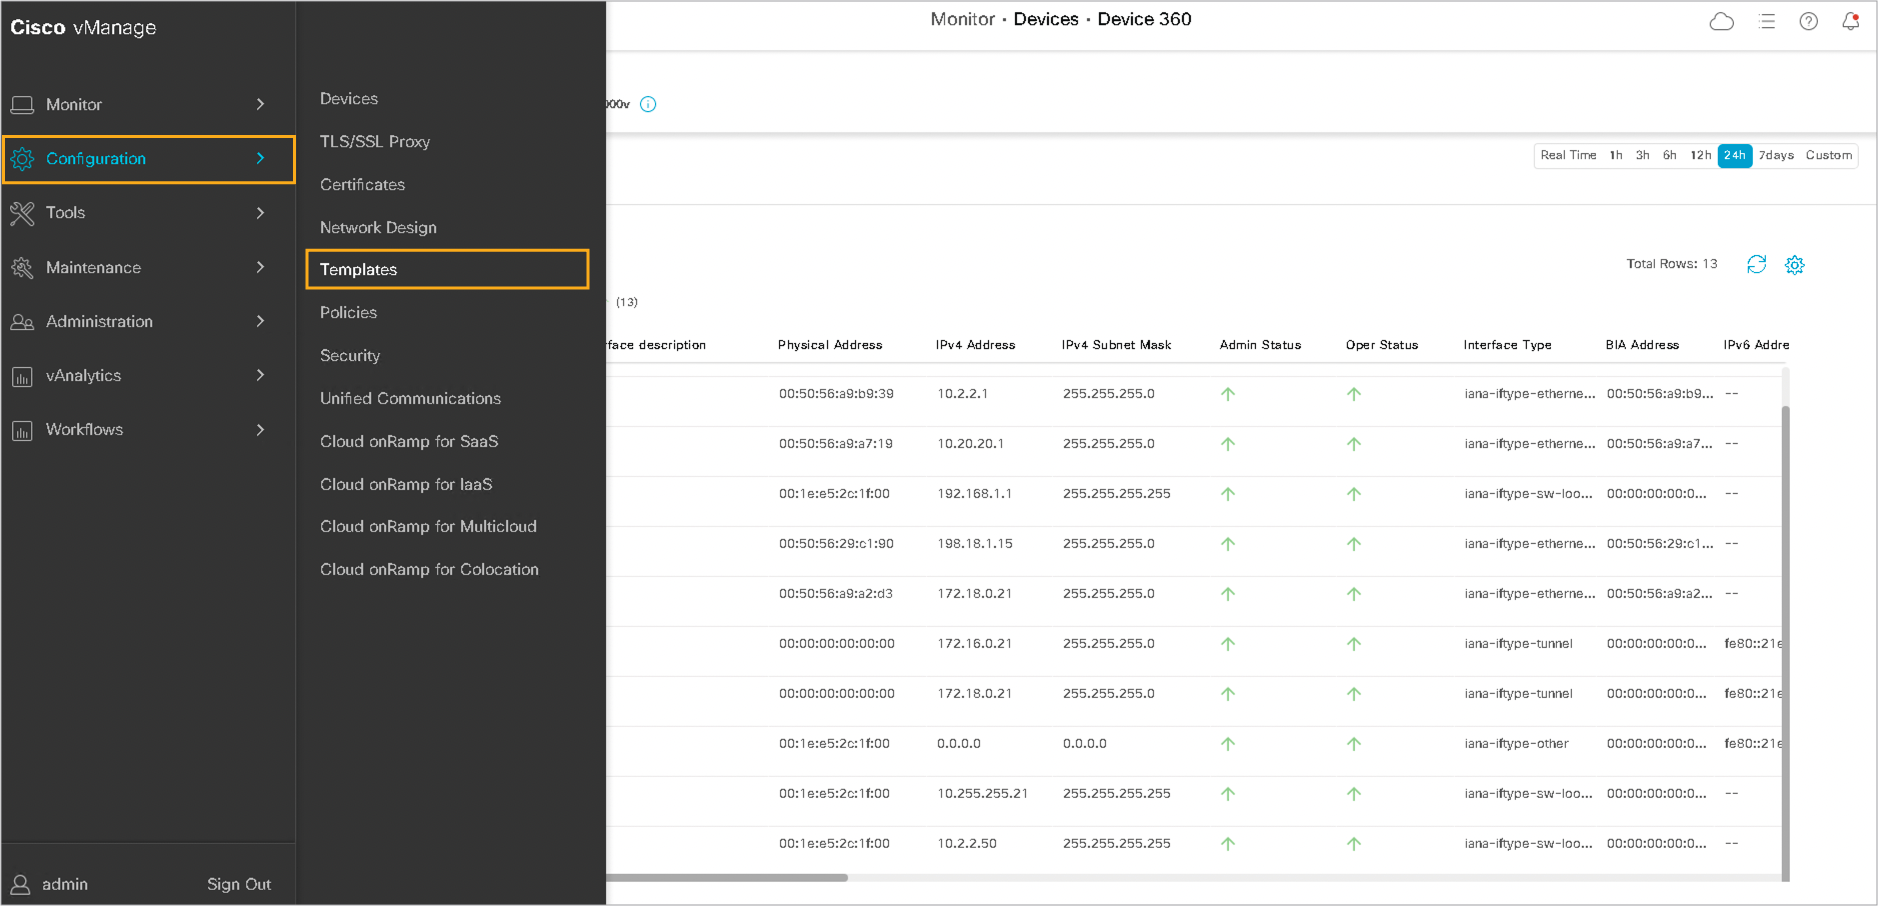Open Network Design submenu item
Screen dimensions: 1878x906
[378, 228]
